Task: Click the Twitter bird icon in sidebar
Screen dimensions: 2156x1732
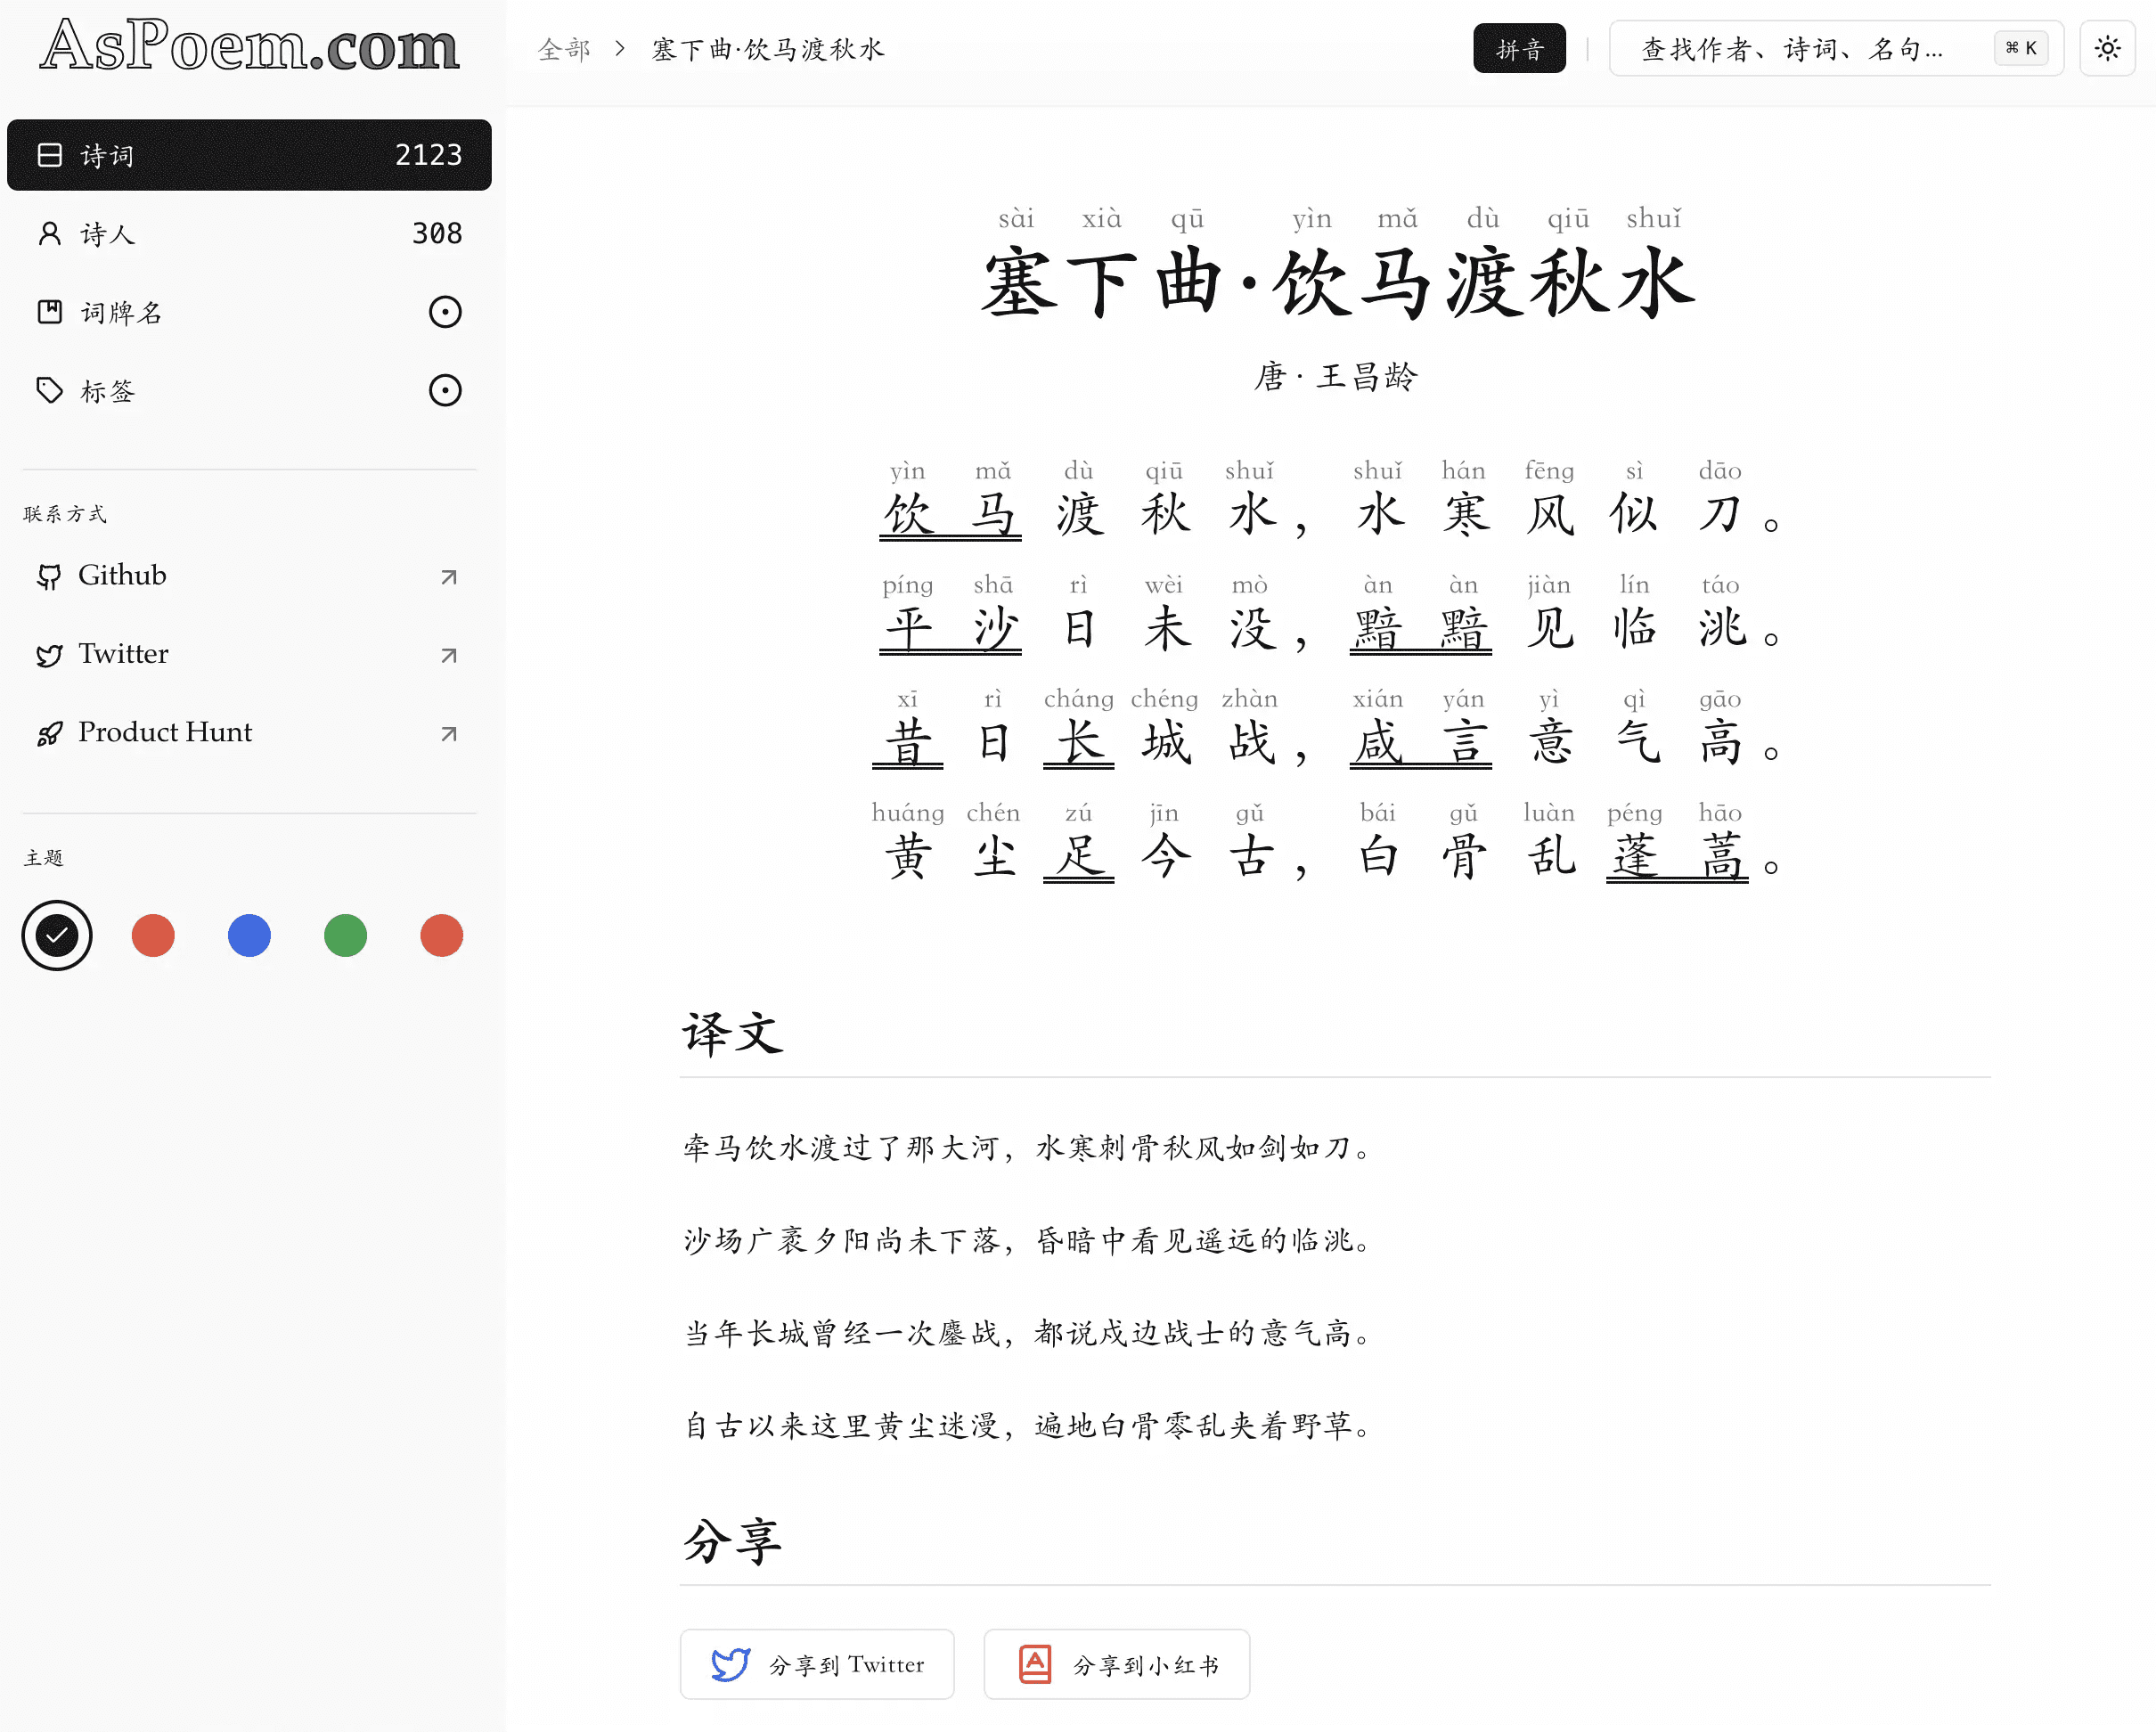Action: (x=49, y=655)
